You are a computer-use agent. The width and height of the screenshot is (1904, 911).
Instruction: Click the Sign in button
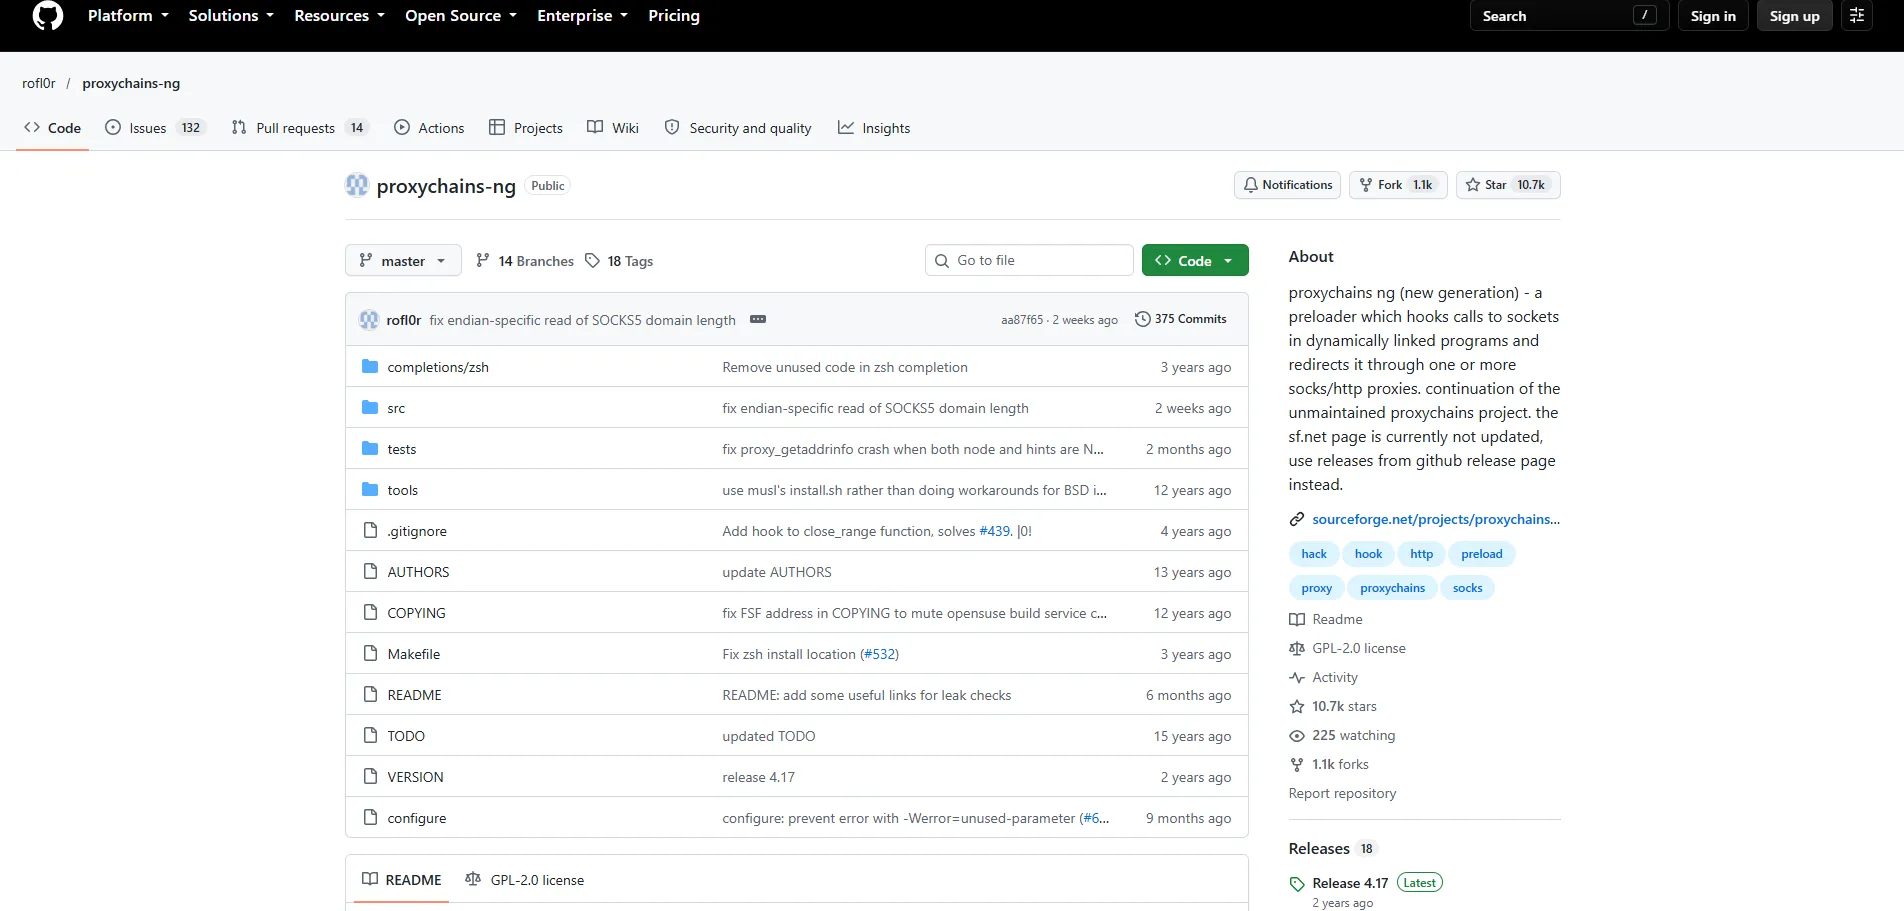coord(1713,16)
